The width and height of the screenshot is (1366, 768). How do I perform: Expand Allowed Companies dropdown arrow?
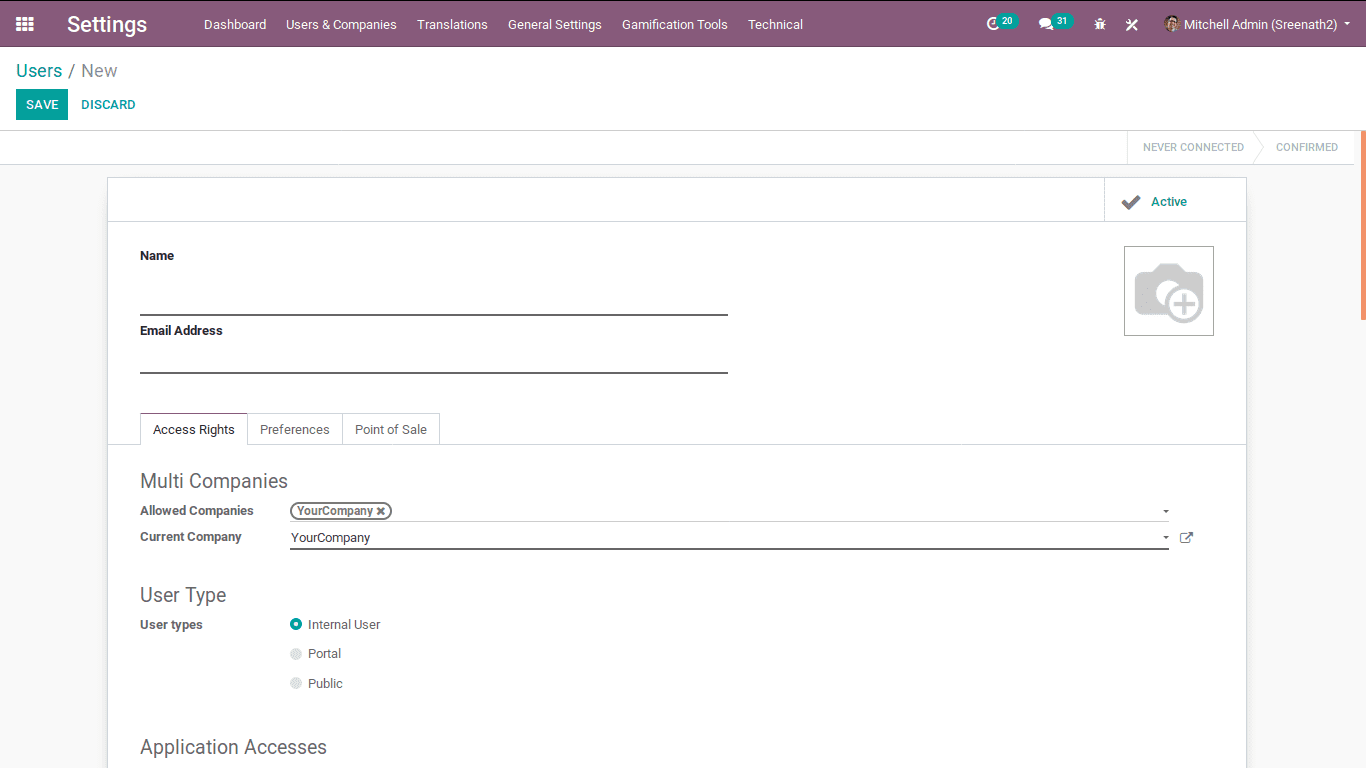pyautogui.click(x=1165, y=511)
